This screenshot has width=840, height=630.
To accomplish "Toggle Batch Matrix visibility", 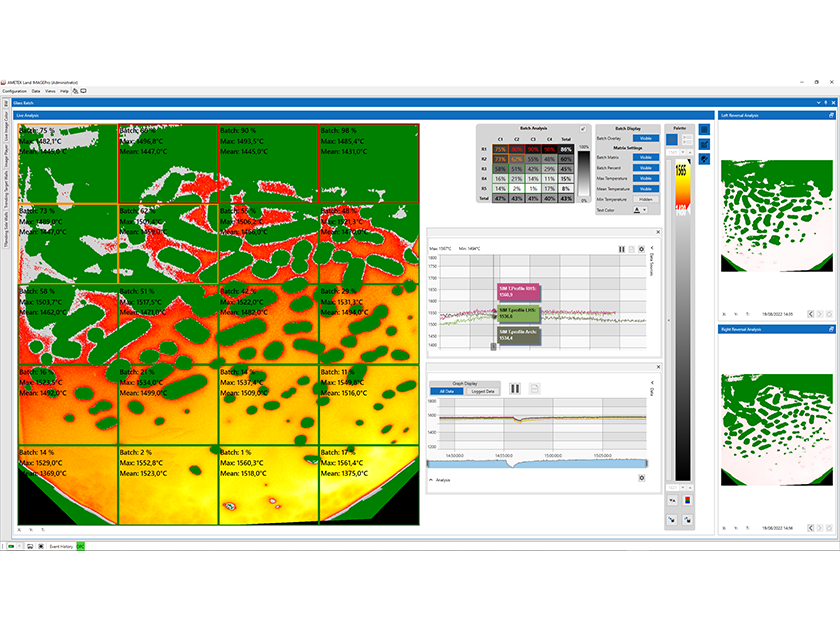I will pos(646,157).
